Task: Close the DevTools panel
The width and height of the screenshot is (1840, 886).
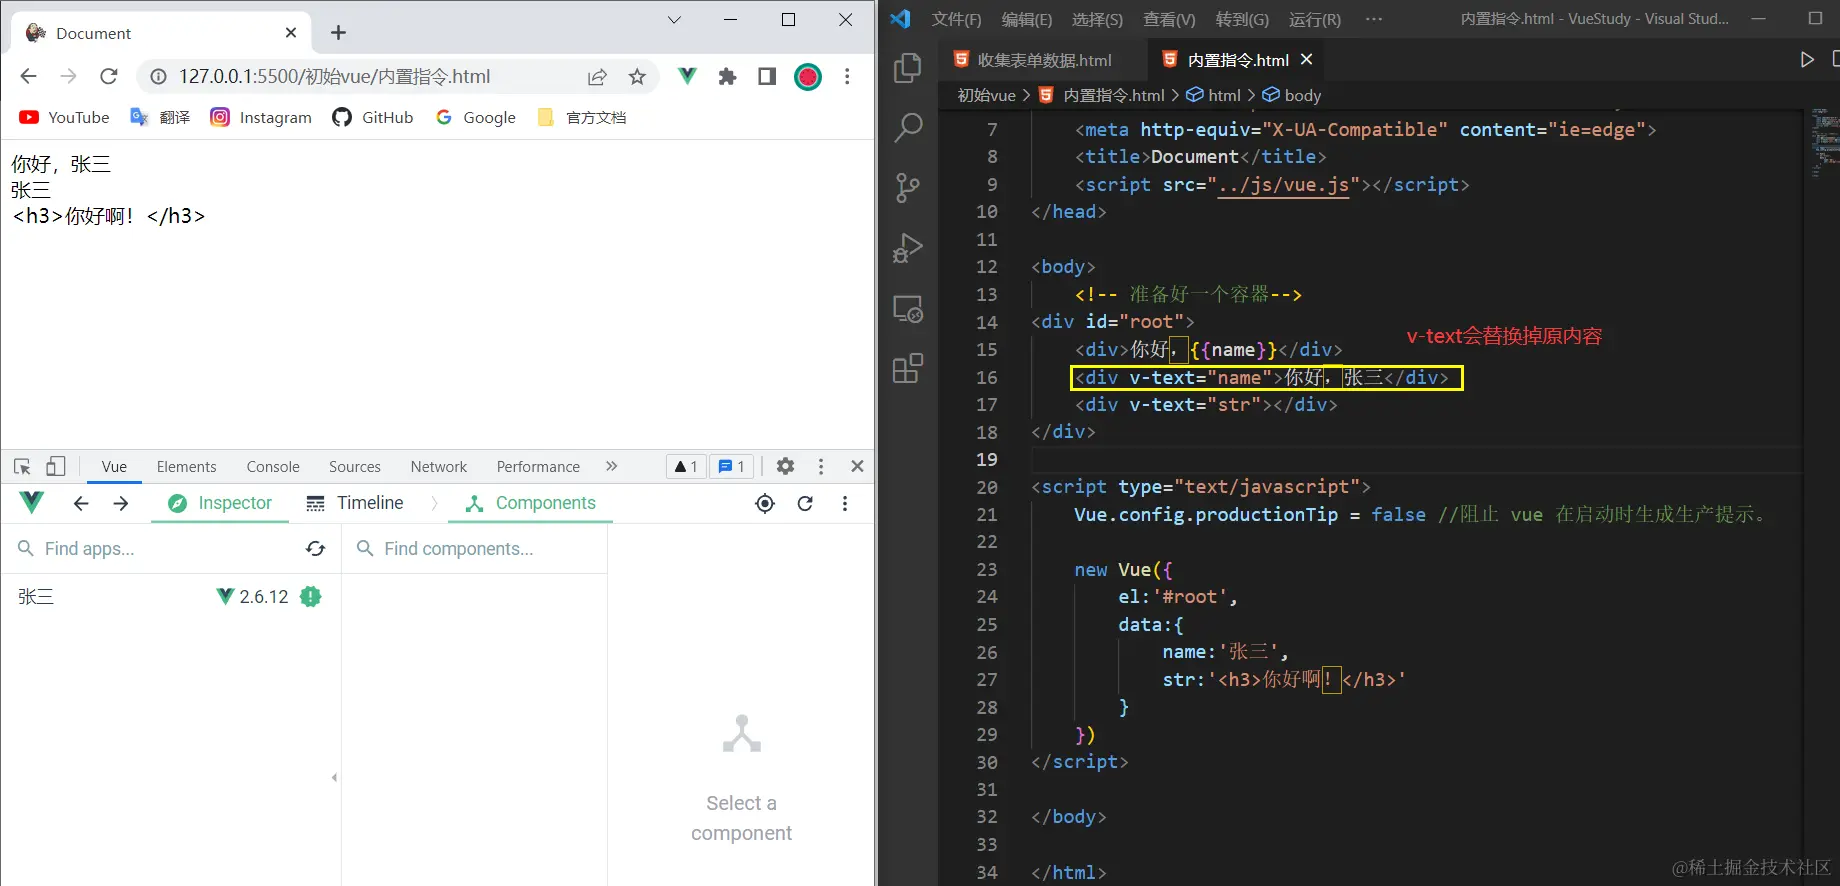Action: point(857,466)
